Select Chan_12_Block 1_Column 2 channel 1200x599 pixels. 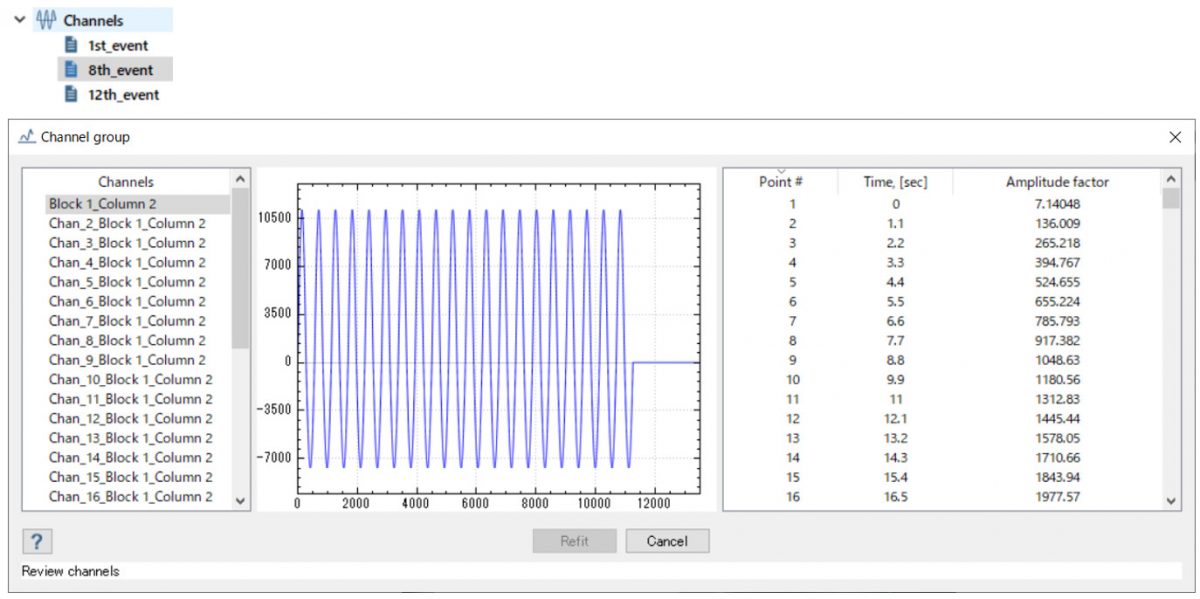pos(130,418)
